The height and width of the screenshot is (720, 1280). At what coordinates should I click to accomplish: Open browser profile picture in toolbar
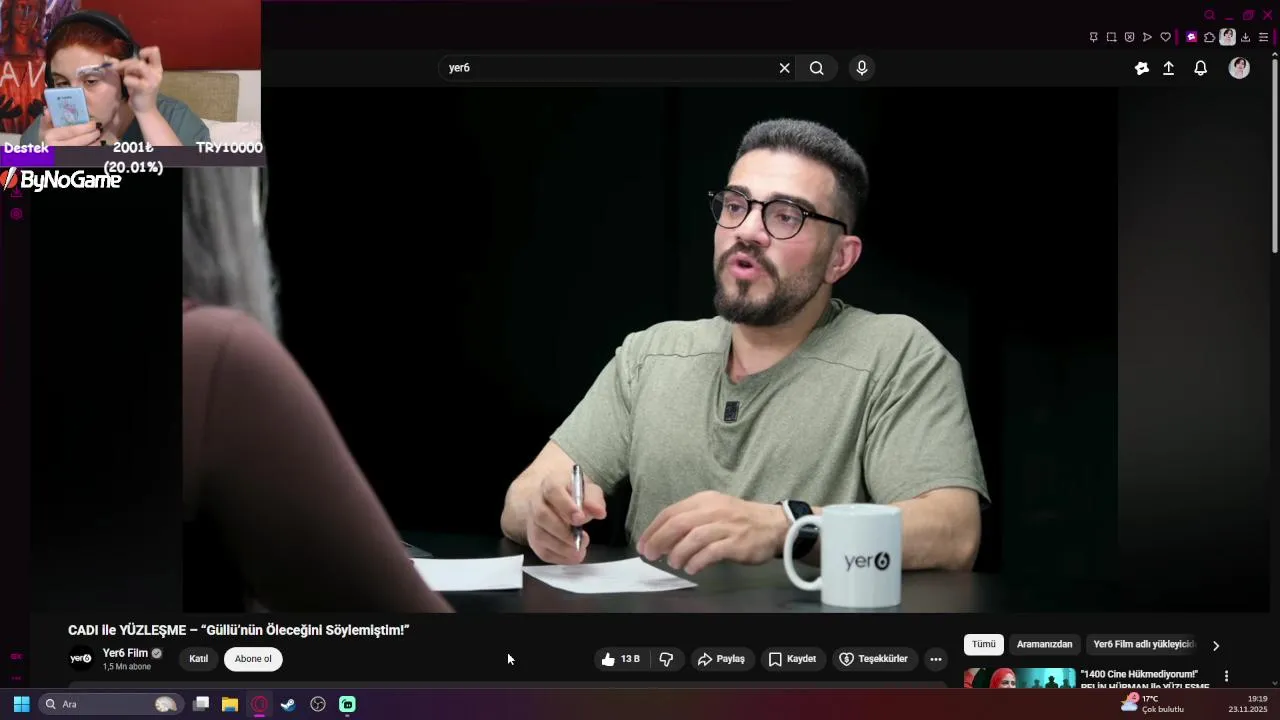[x=1227, y=37]
